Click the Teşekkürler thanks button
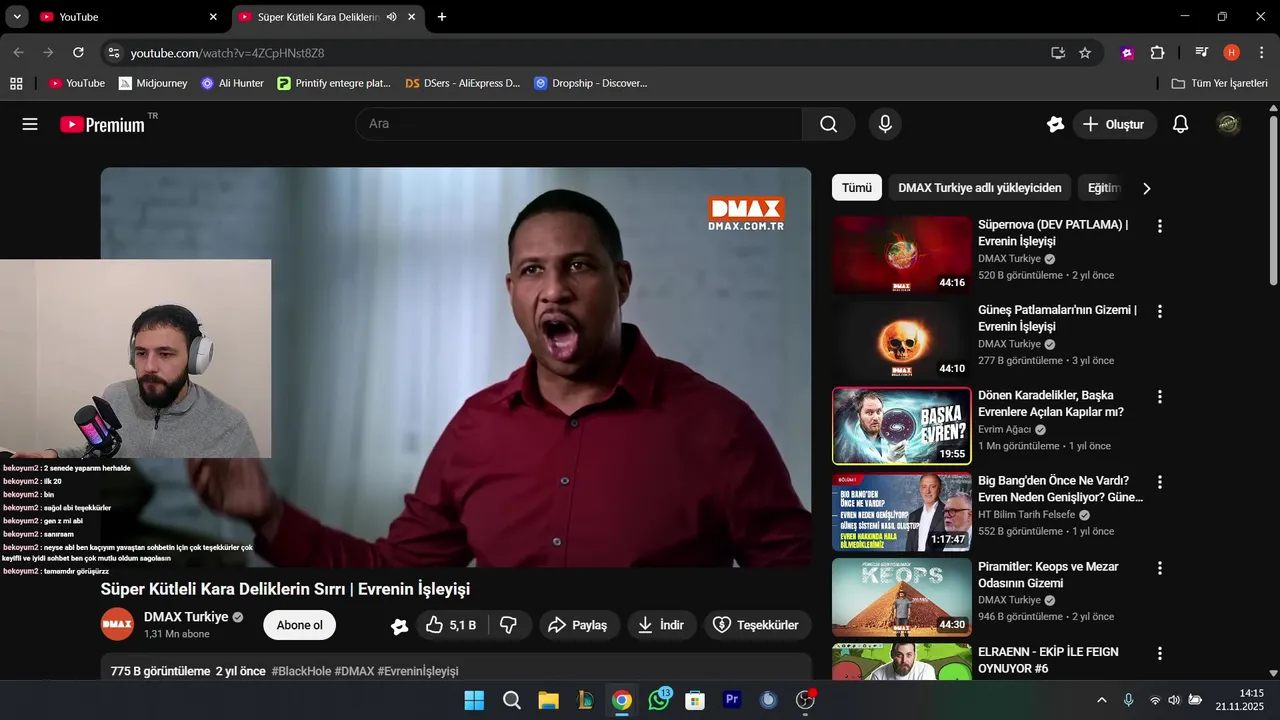Viewport: 1280px width, 720px height. click(756, 625)
